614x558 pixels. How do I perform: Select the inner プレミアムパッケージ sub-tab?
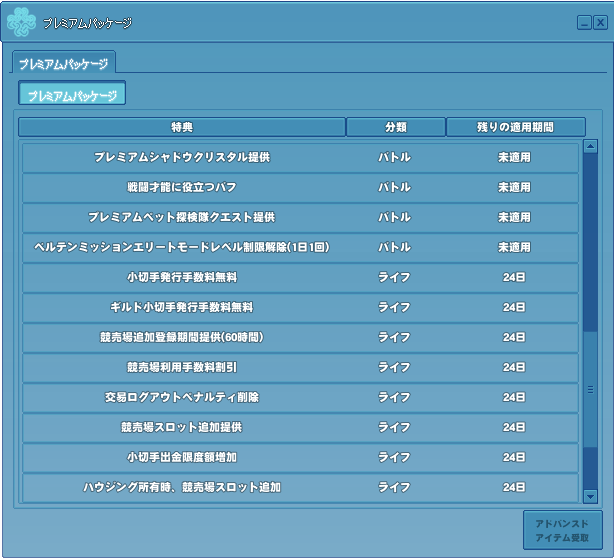[72, 94]
